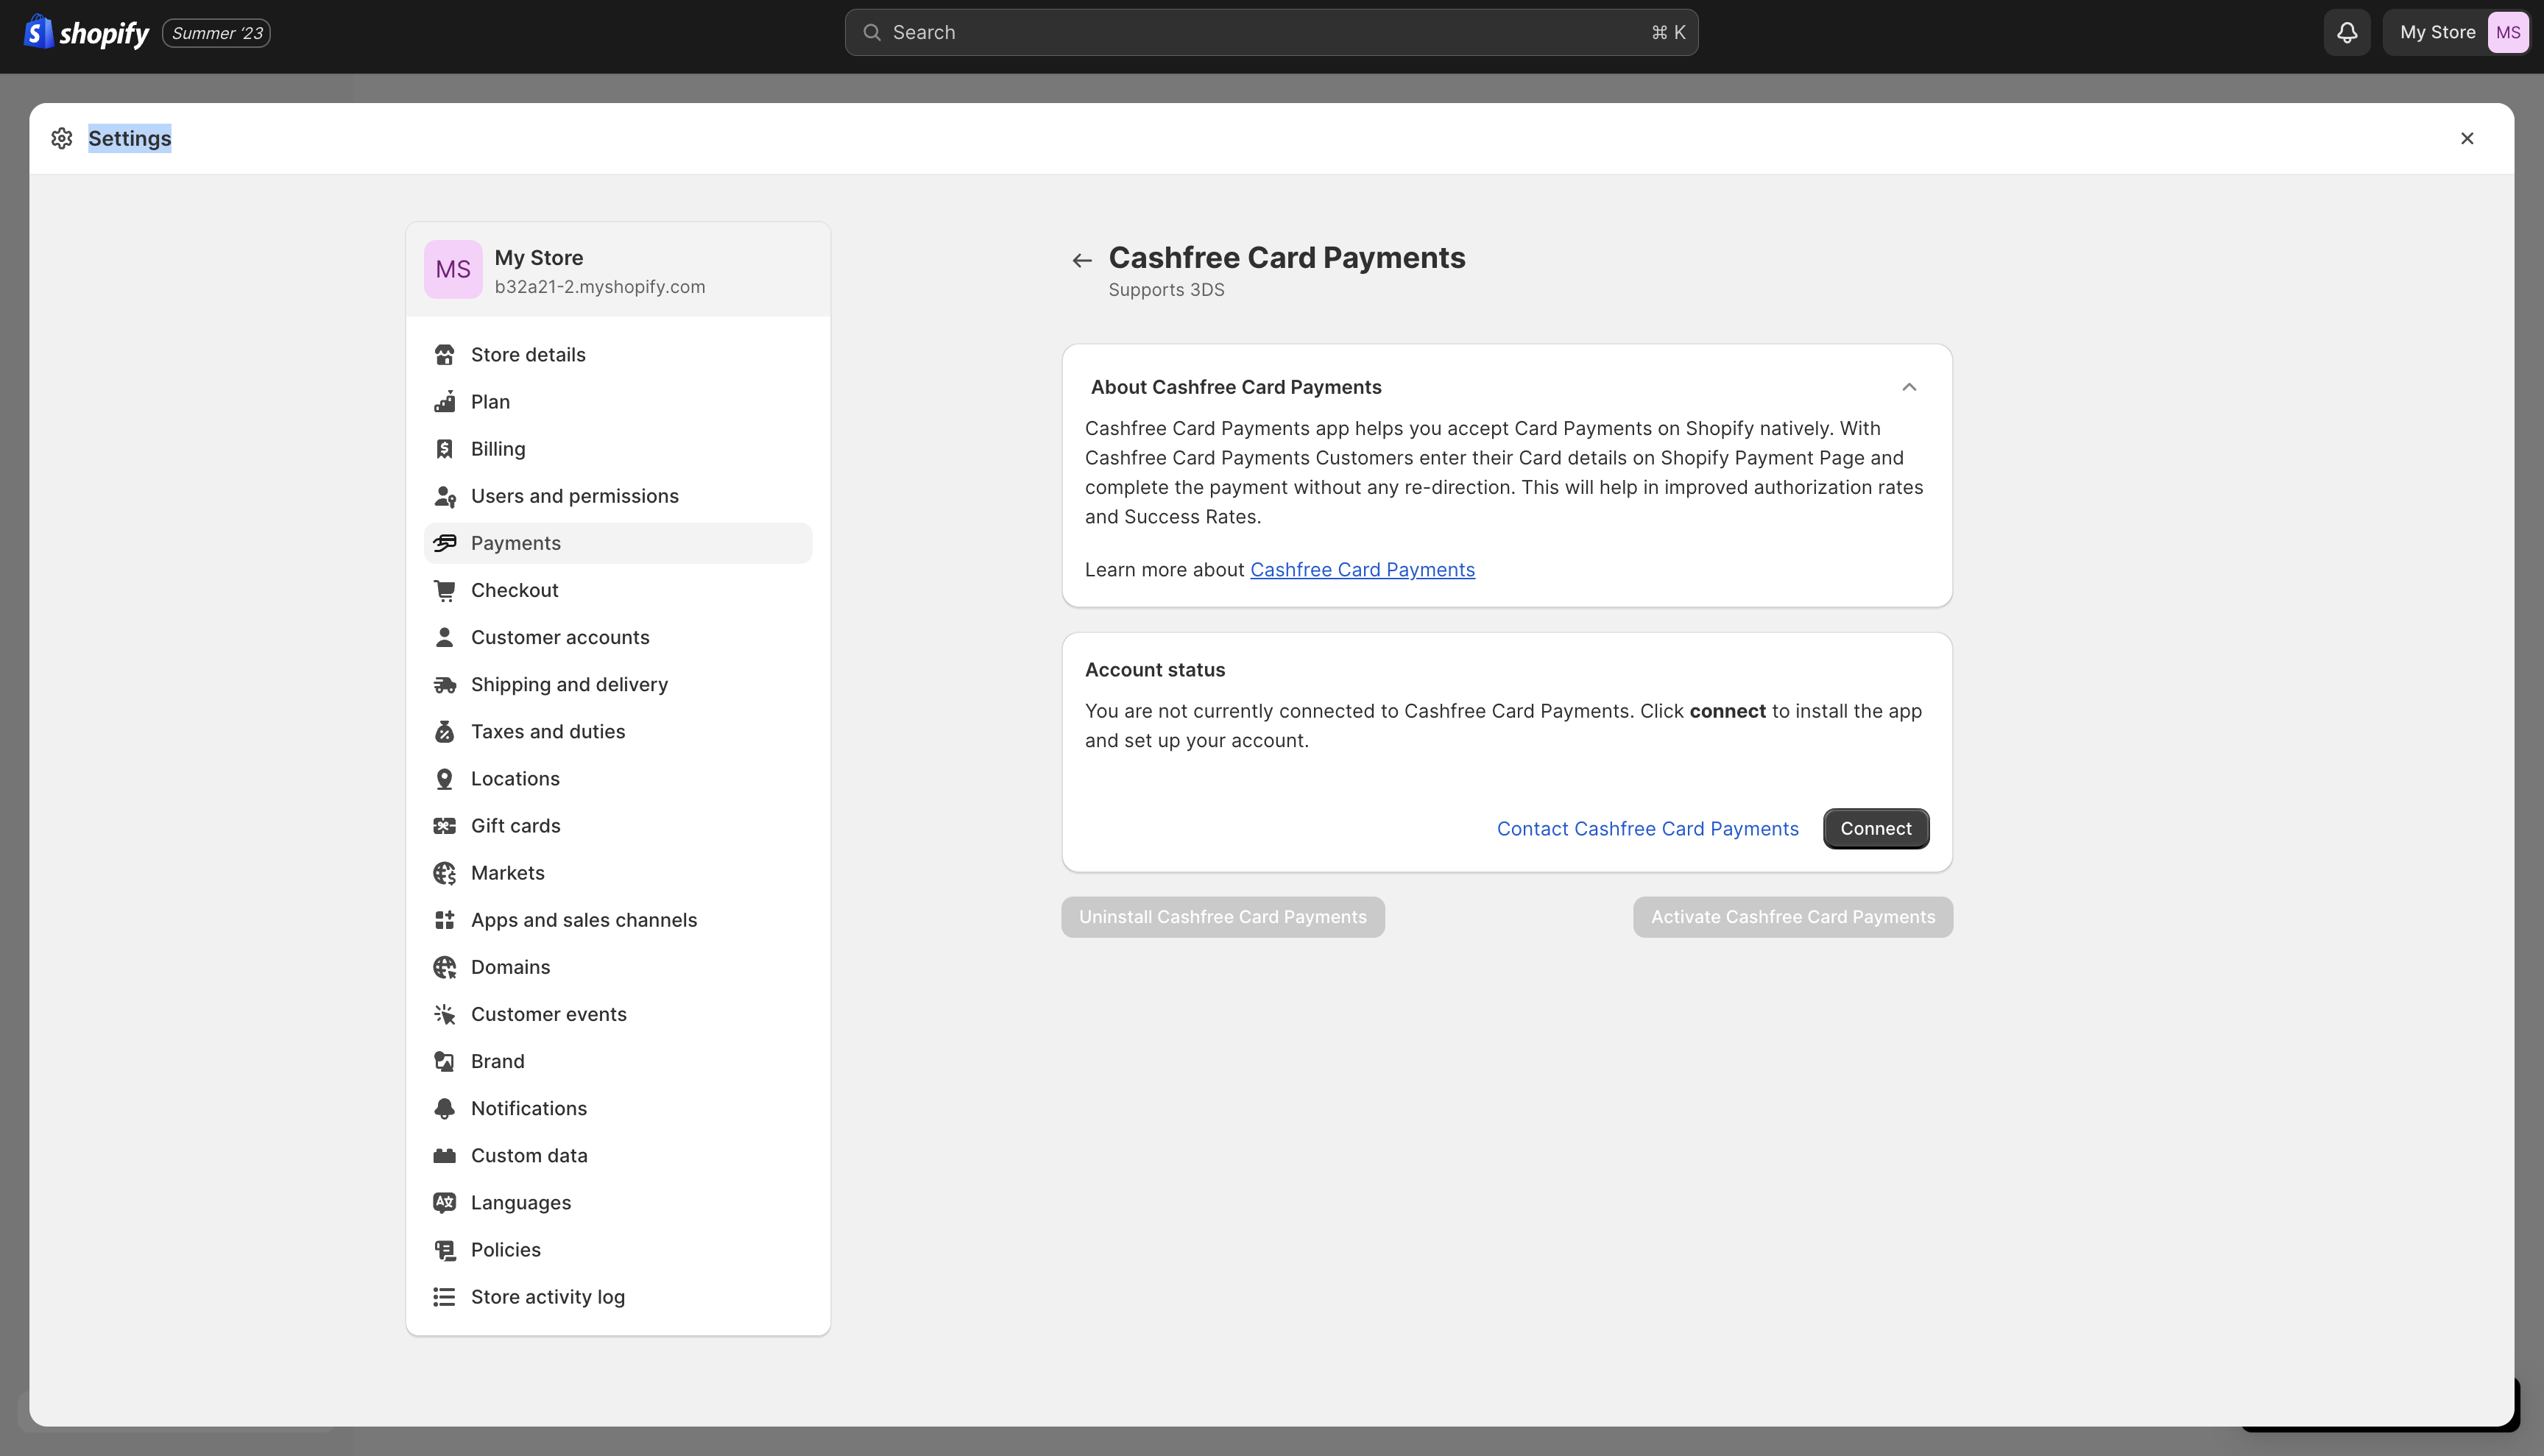2544x1456 pixels.
Task: Collapse the About Cashfree Card Payments section
Action: tap(1908, 387)
